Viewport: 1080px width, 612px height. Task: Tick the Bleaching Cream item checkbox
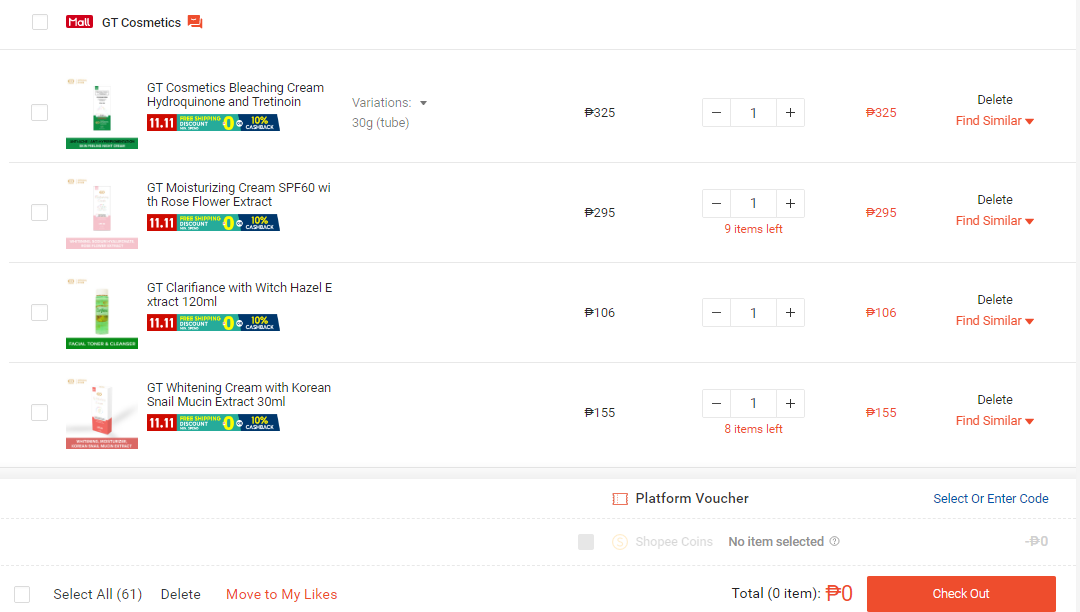tap(39, 112)
